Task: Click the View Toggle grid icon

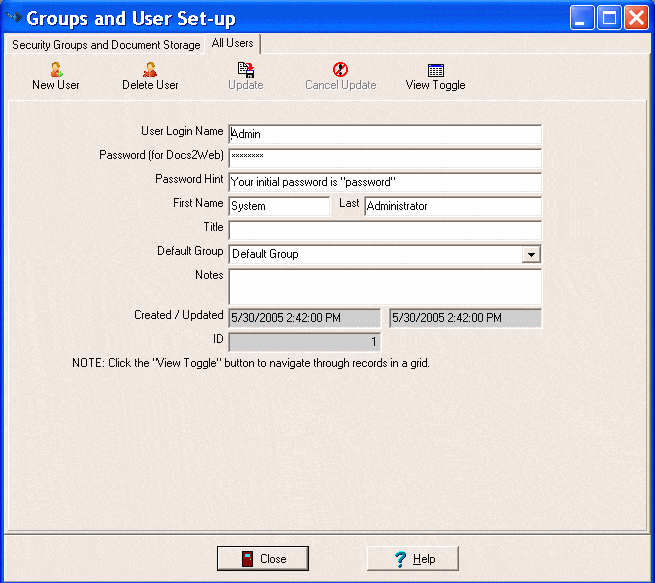Action: (435, 70)
